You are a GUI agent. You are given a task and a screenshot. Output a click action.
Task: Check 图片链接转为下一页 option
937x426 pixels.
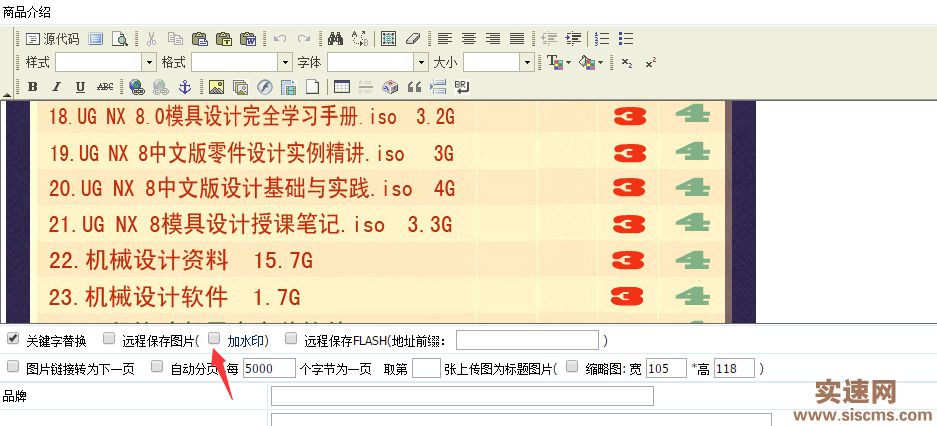[13, 367]
